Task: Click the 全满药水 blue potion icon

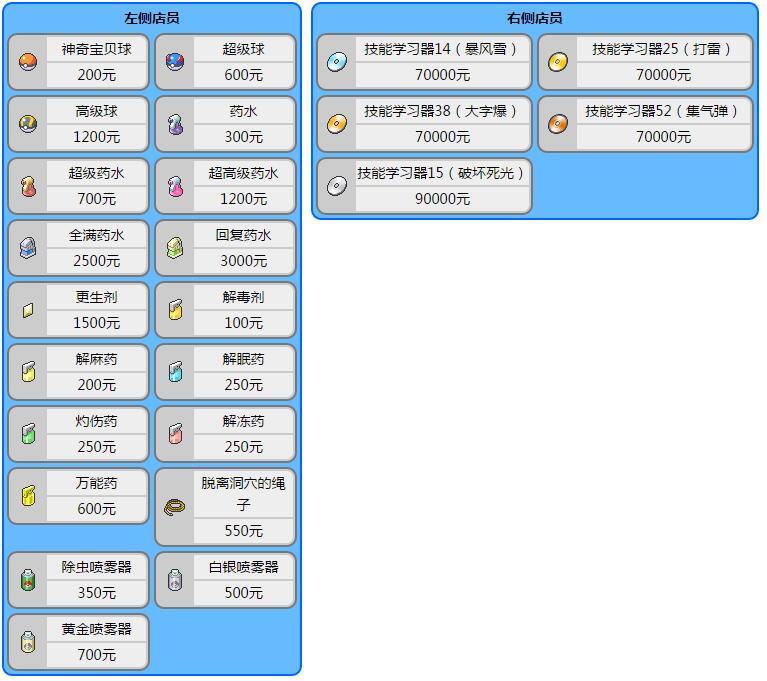Action: [28, 248]
